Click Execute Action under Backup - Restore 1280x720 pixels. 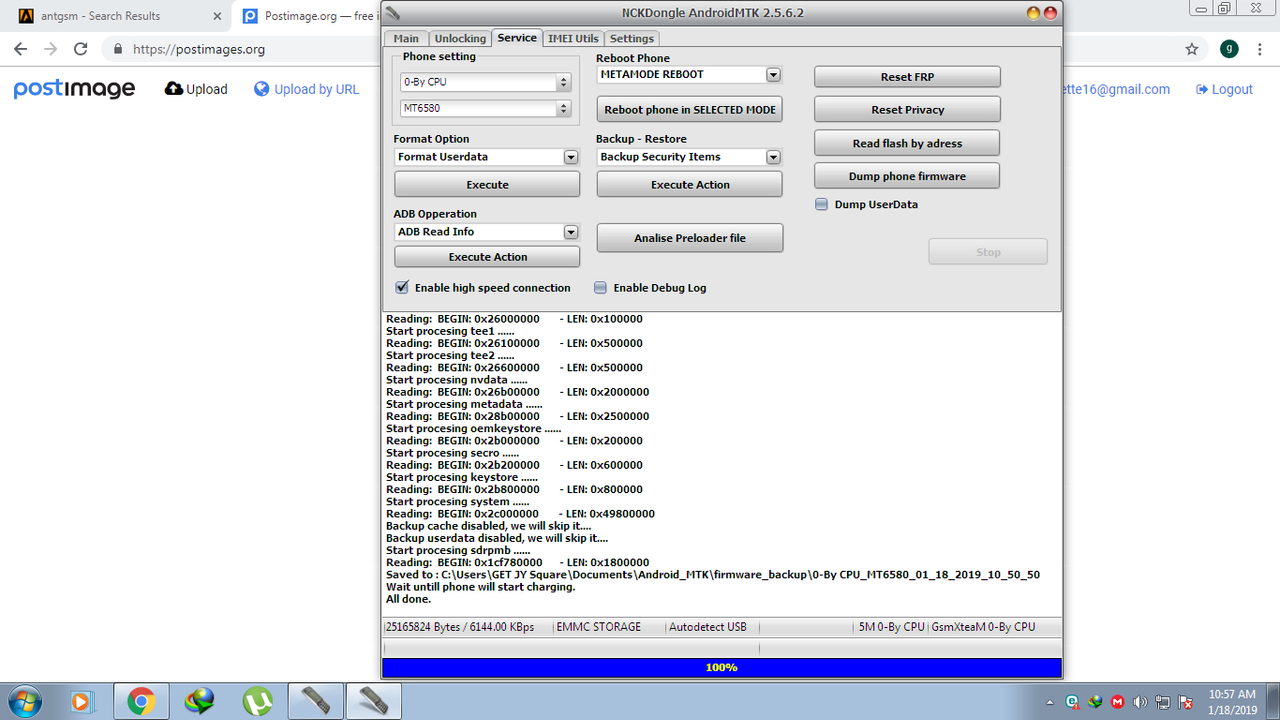(690, 184)
